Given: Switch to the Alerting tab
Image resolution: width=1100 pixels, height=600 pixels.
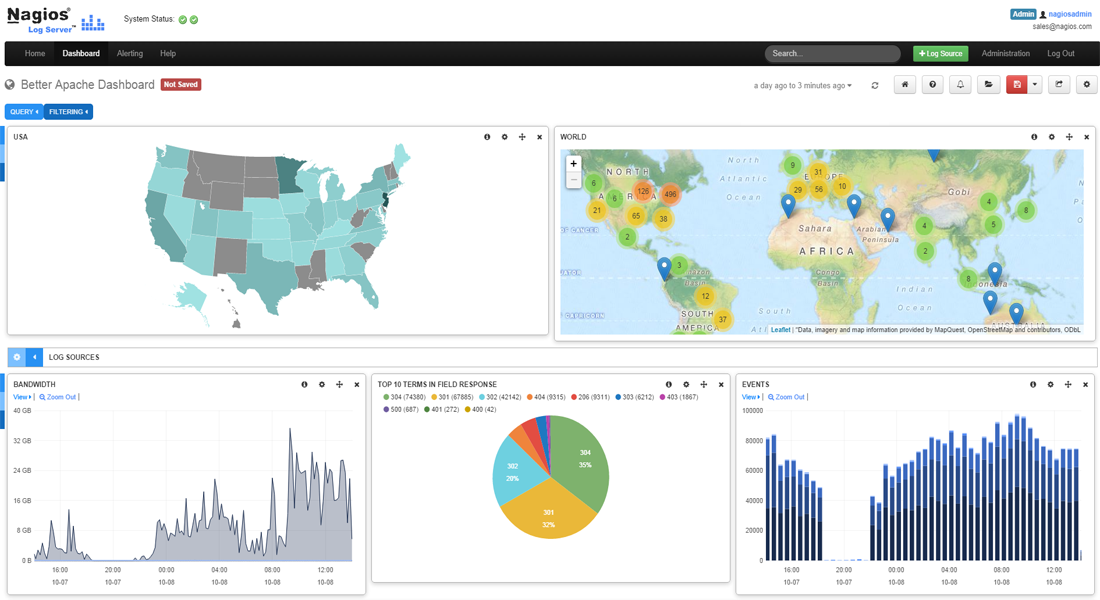Looking at the screenshot, I should [x=129, y=53].
